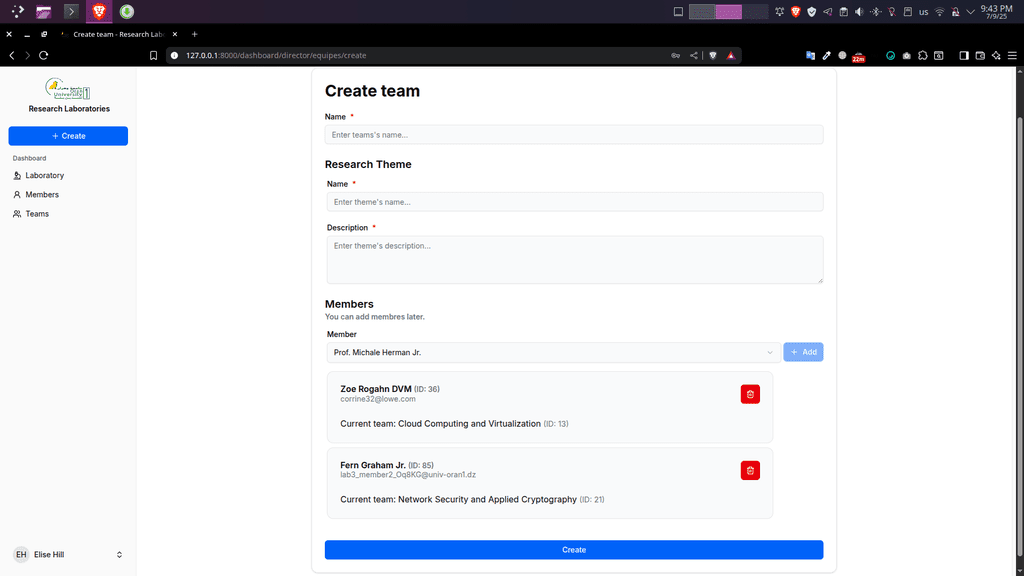Click the address bar URL

point(276,56)
